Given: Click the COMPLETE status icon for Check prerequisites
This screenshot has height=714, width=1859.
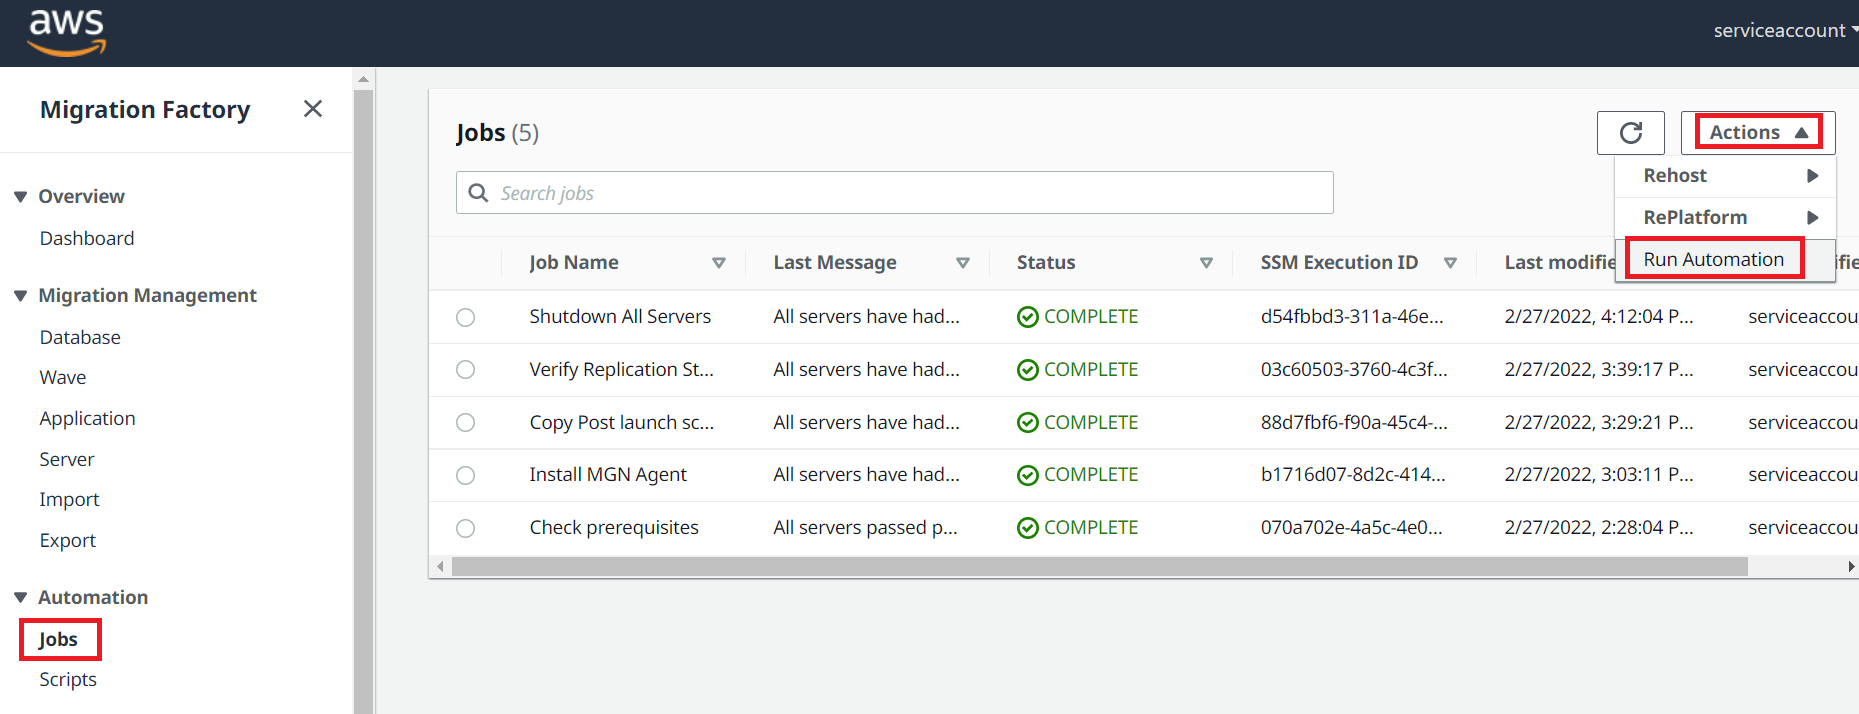Looking at the screenshot, I should 1027,528.
